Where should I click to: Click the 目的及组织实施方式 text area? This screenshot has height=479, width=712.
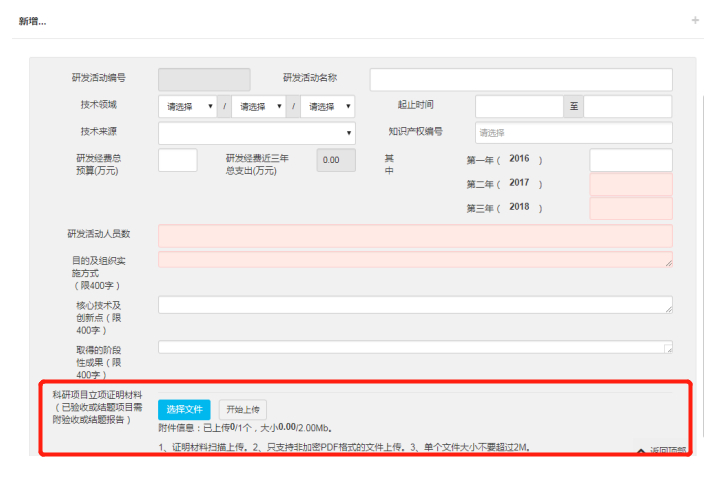tap(414, 260)
